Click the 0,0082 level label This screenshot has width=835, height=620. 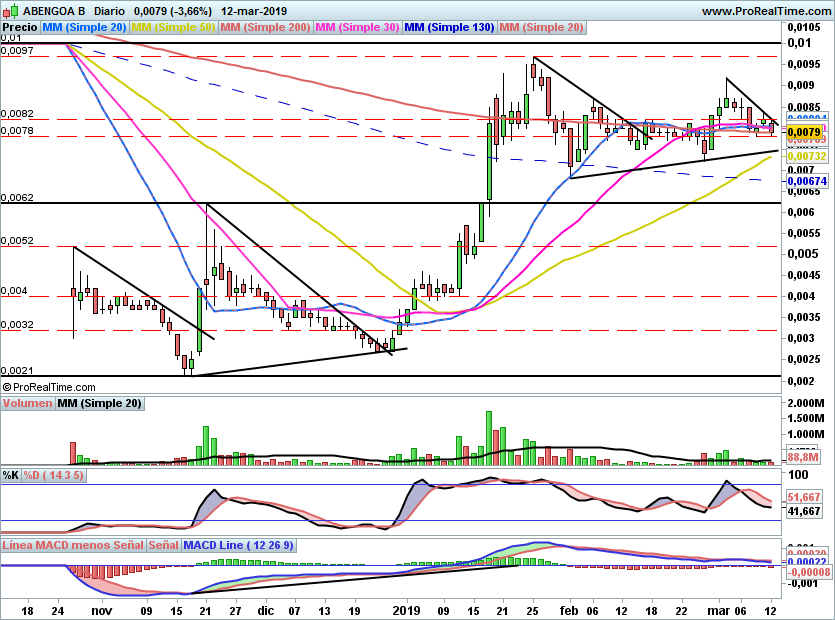coord(17,113)
